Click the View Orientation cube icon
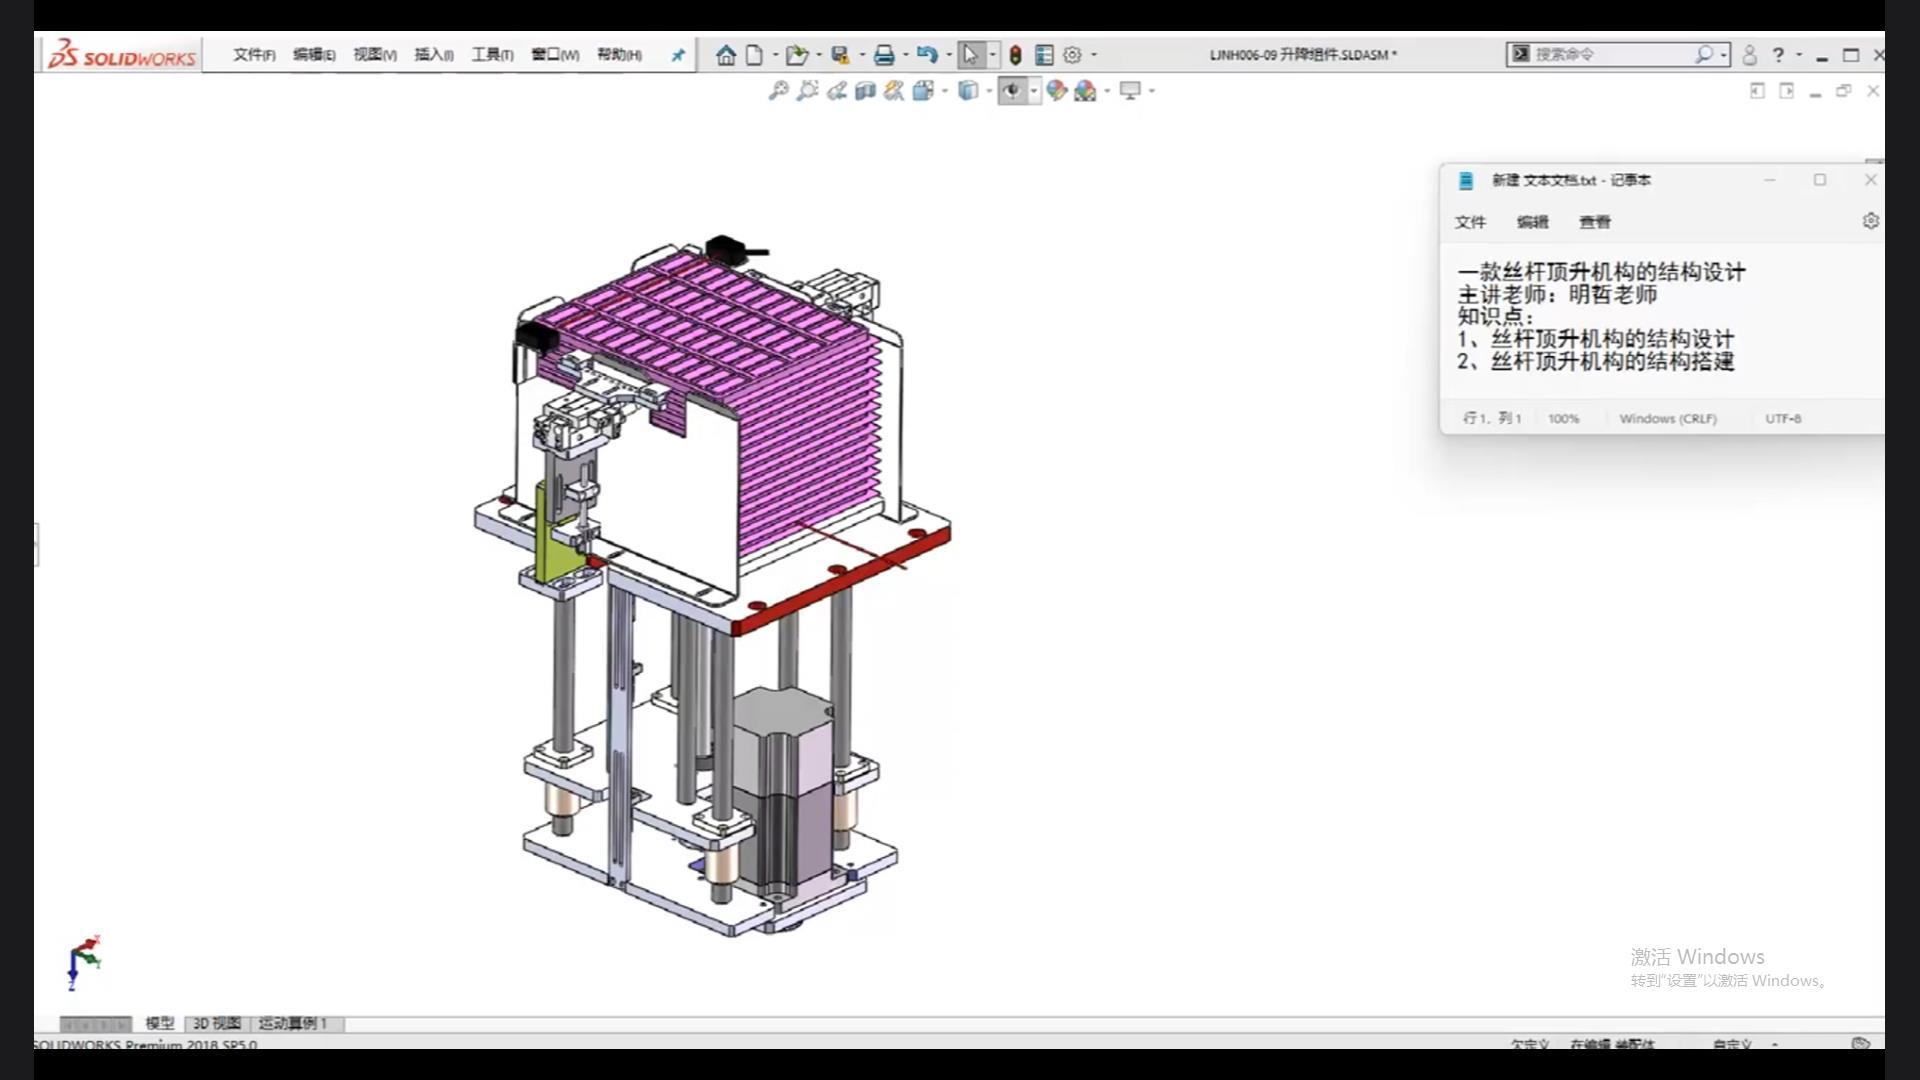The width and height of the screenshot is (1920, 1080). pos(923,91)
